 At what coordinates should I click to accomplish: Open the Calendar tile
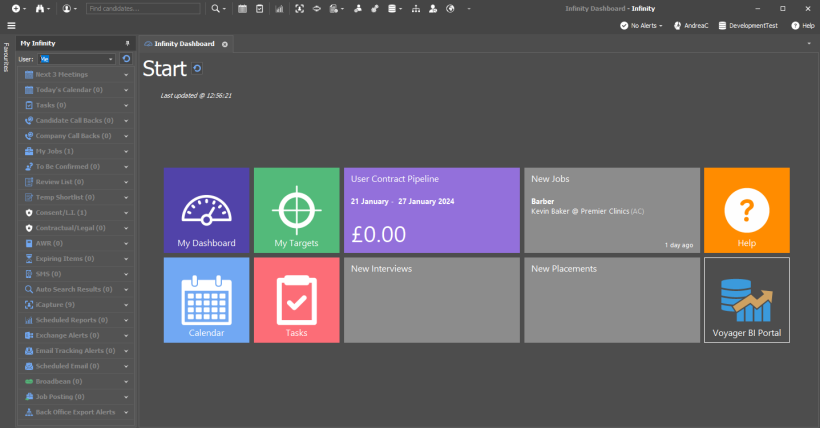pos(206,300)
